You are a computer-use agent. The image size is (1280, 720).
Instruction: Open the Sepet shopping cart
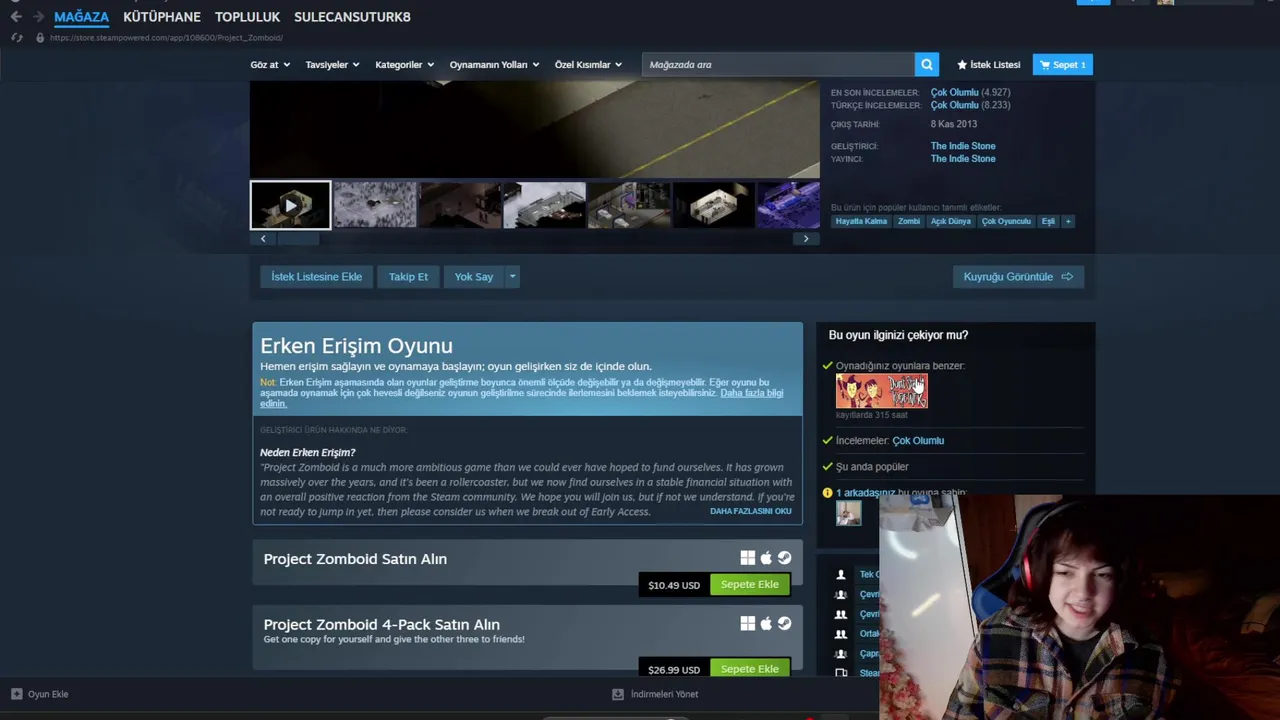[1062, 65]
